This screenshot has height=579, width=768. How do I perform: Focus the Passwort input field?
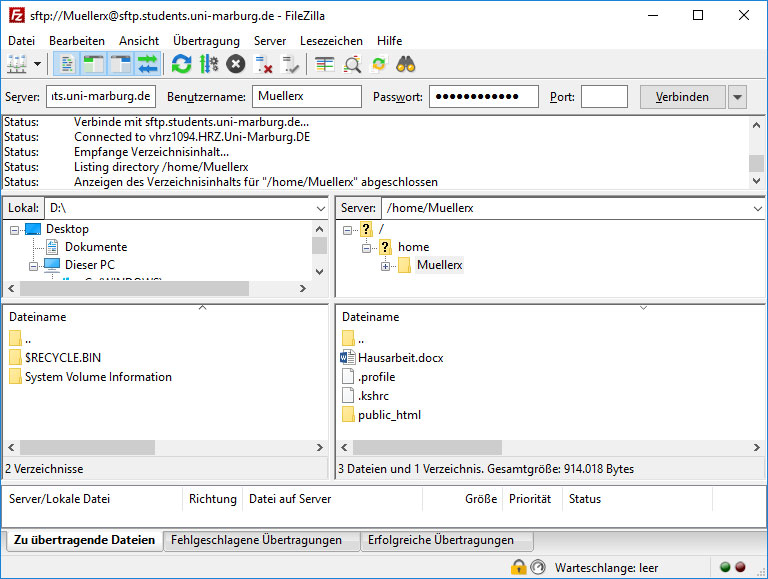tap(484, 96)
